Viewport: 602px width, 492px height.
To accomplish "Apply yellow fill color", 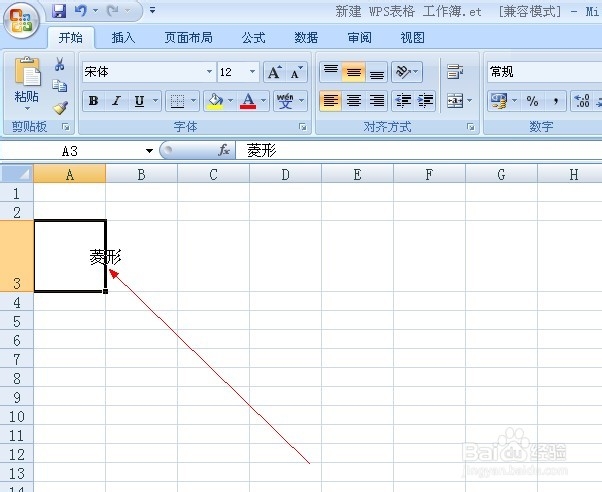I will [215, 101].
